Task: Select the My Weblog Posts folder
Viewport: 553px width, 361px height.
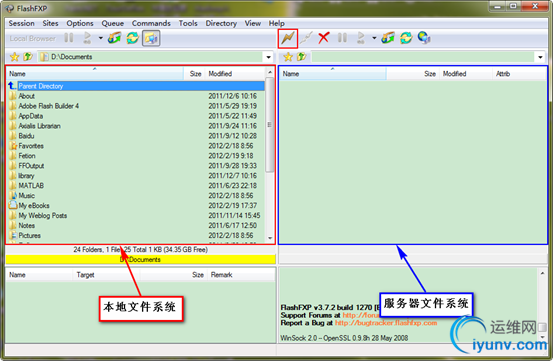Action: (x=136, y=215)
